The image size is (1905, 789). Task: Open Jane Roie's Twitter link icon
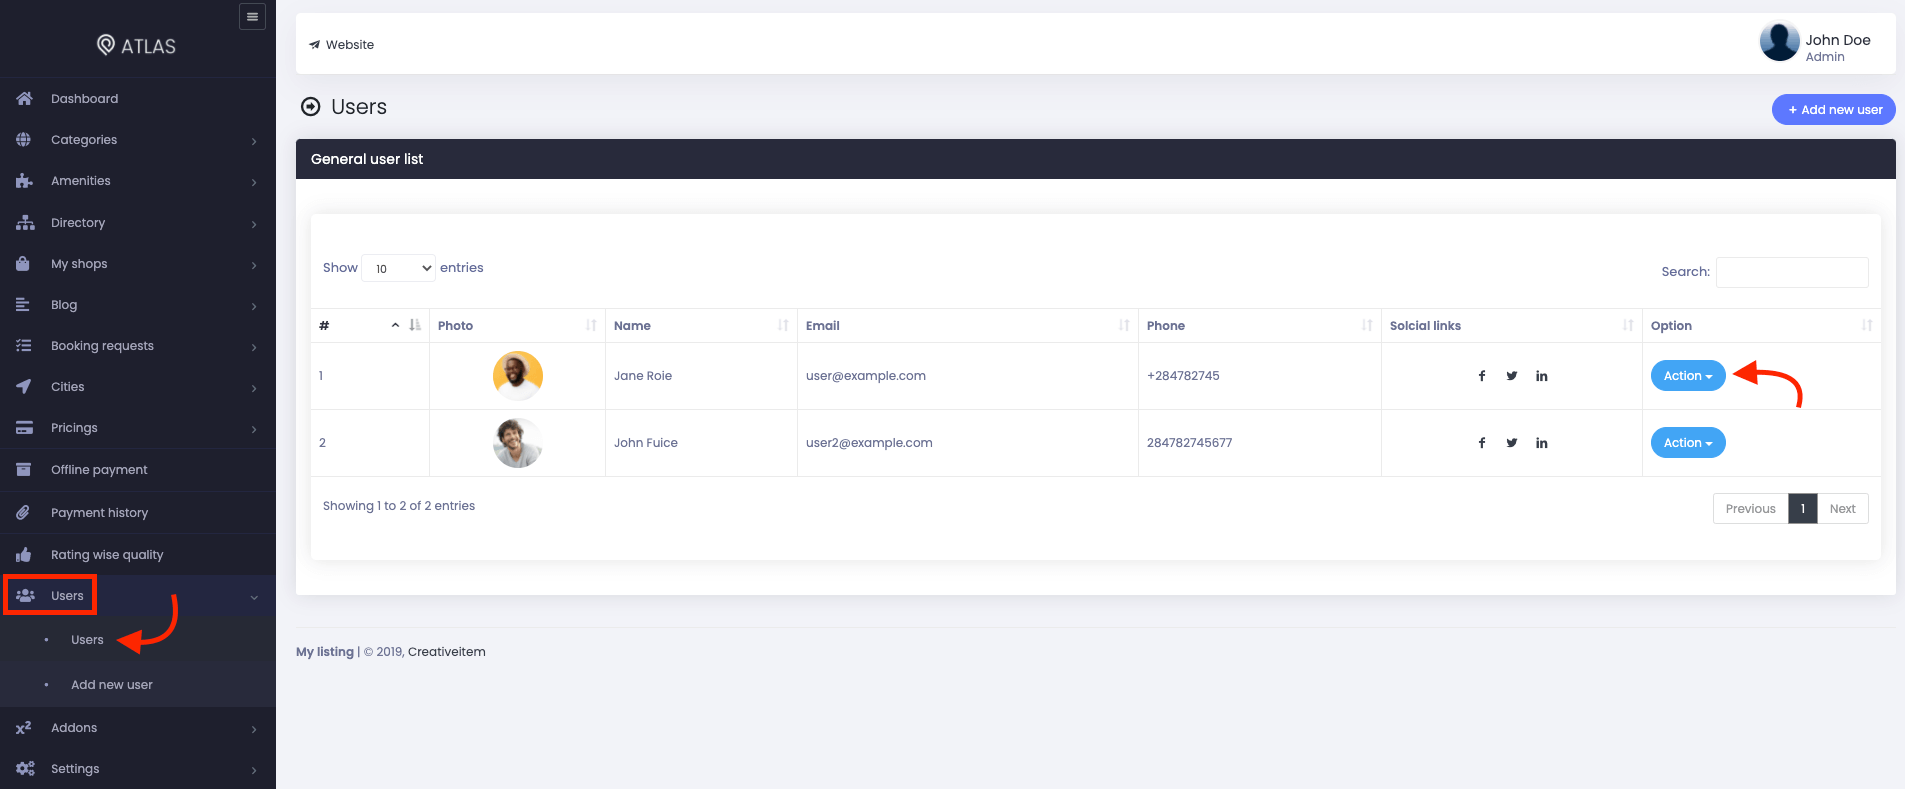tap(1512, 376)
